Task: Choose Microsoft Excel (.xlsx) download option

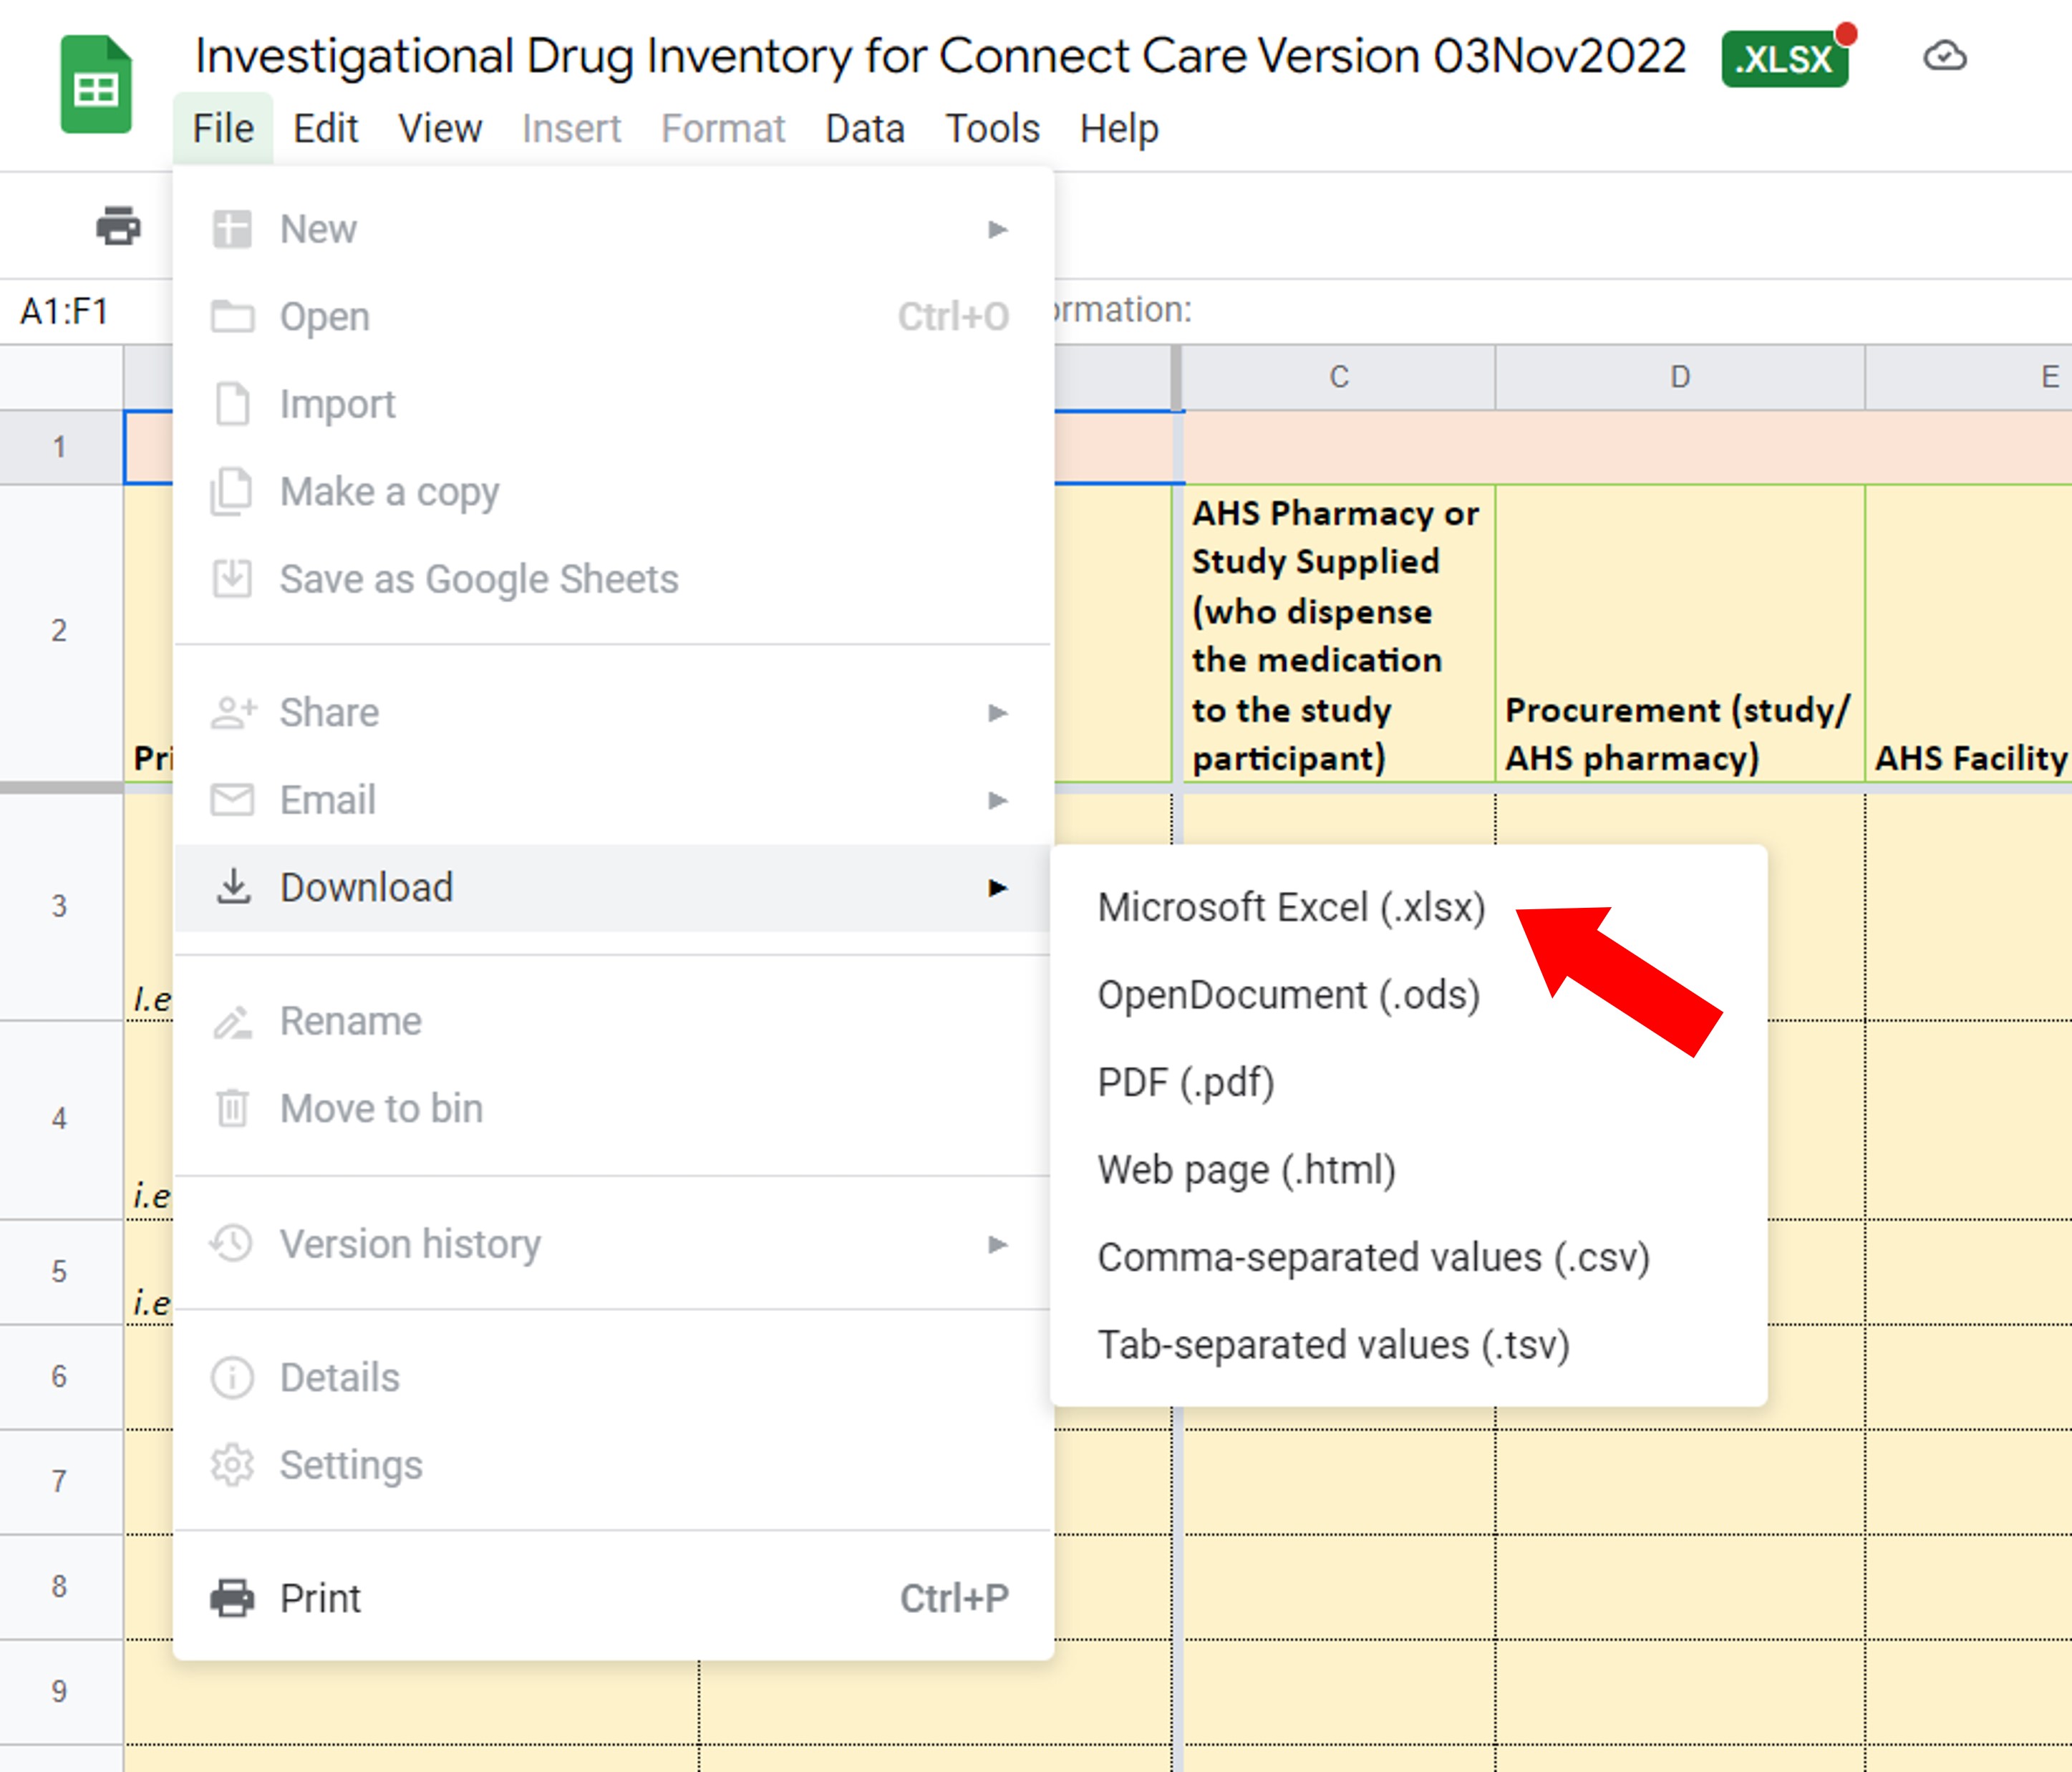Action: (x=1291, y=908)
